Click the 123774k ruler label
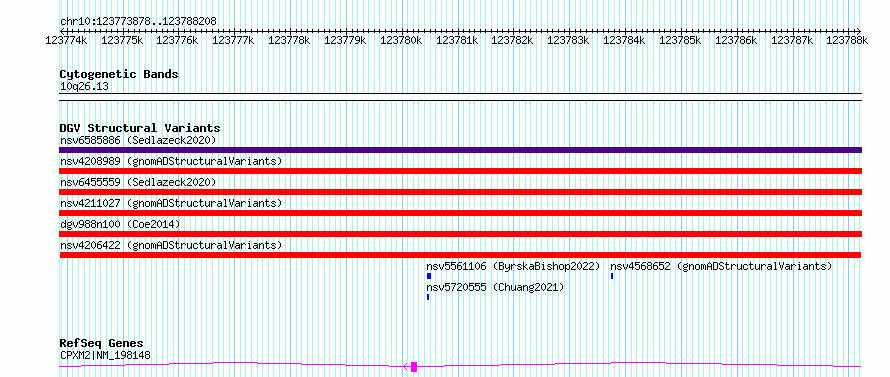890x377 pixels. point(66,40)
